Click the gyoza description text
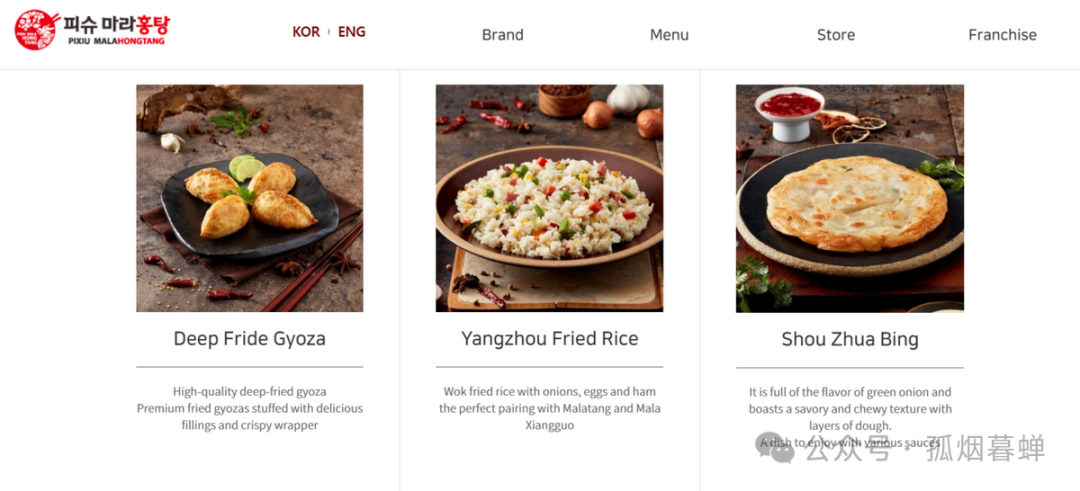 (249, 408)
